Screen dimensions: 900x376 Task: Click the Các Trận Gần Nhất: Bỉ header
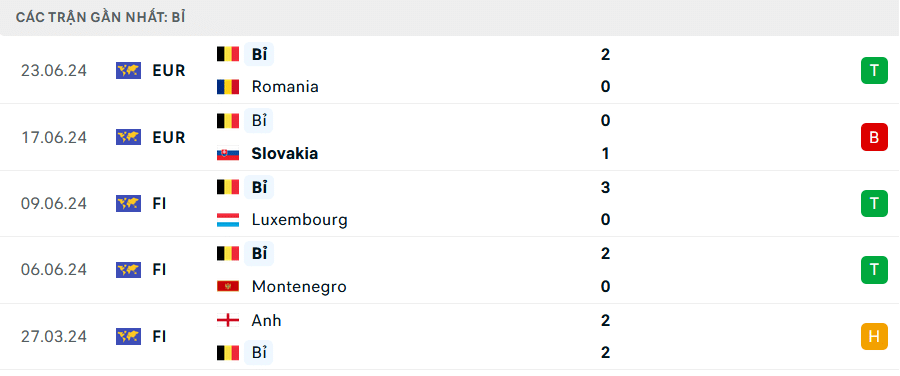click(100, 17)
